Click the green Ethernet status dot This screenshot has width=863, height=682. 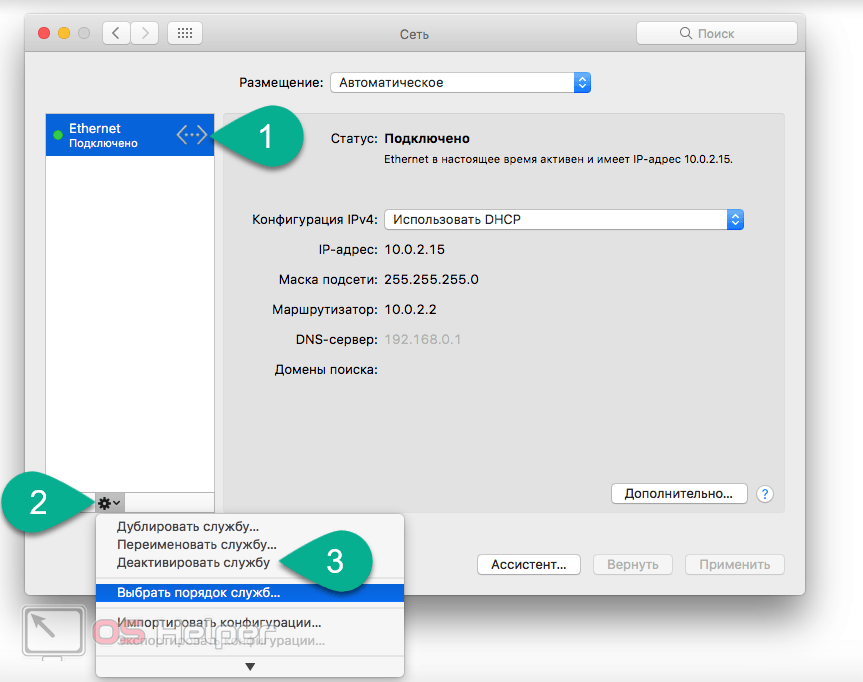click(x=58, y=135)
